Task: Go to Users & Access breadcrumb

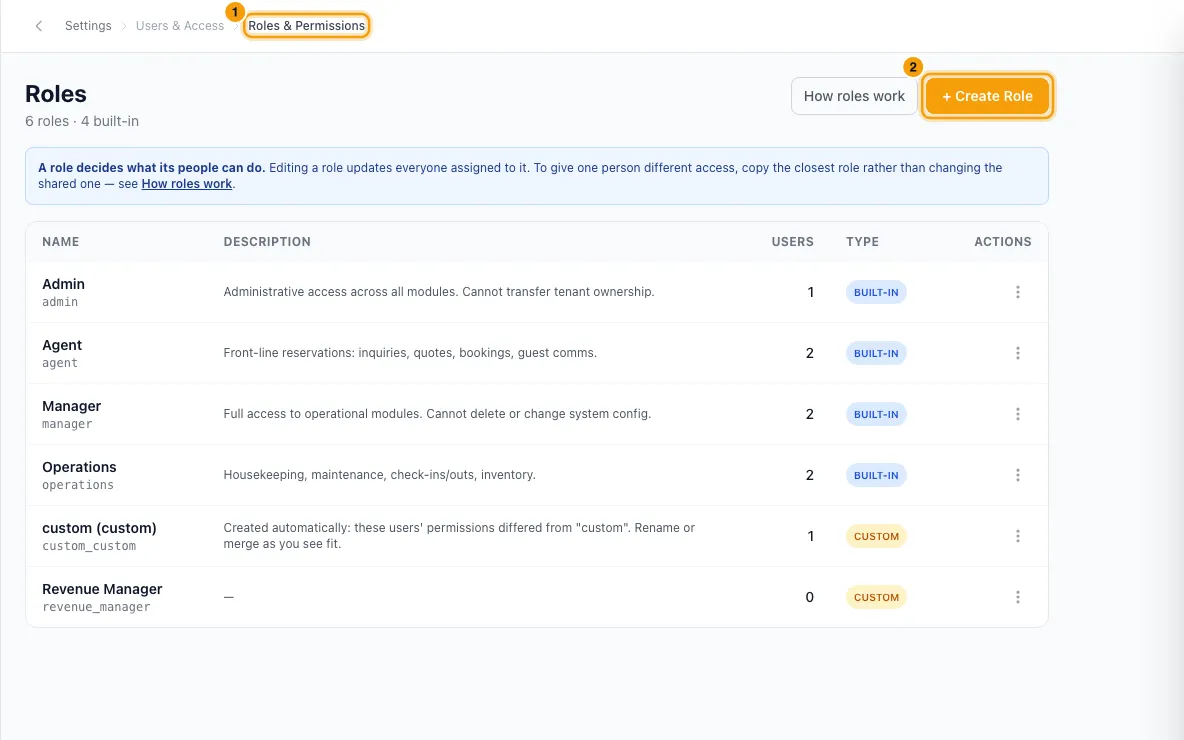Action: click(x=180, y=26)
